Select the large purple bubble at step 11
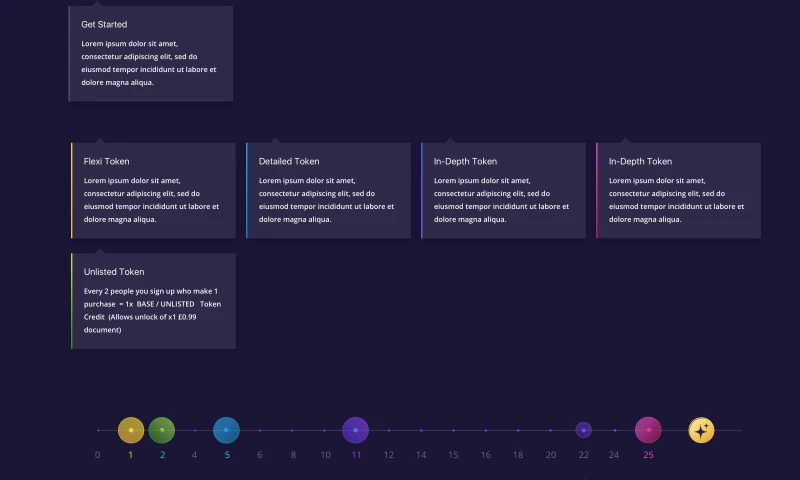This screenshot has width=800, height=480. point(356,430)
